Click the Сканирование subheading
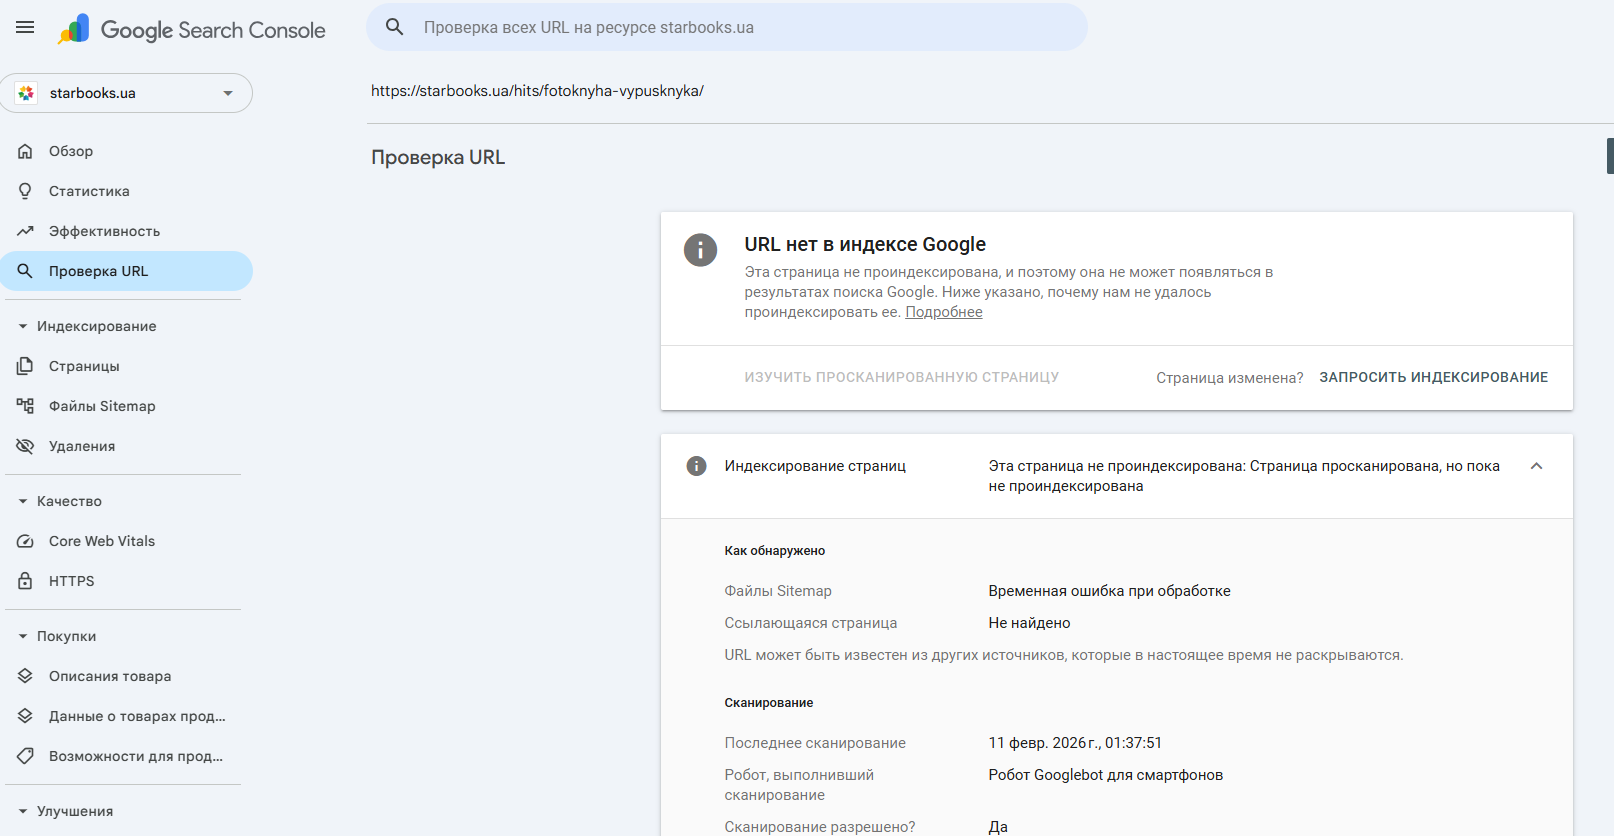Screen dimensions: 1614x836 coord(768,703)
